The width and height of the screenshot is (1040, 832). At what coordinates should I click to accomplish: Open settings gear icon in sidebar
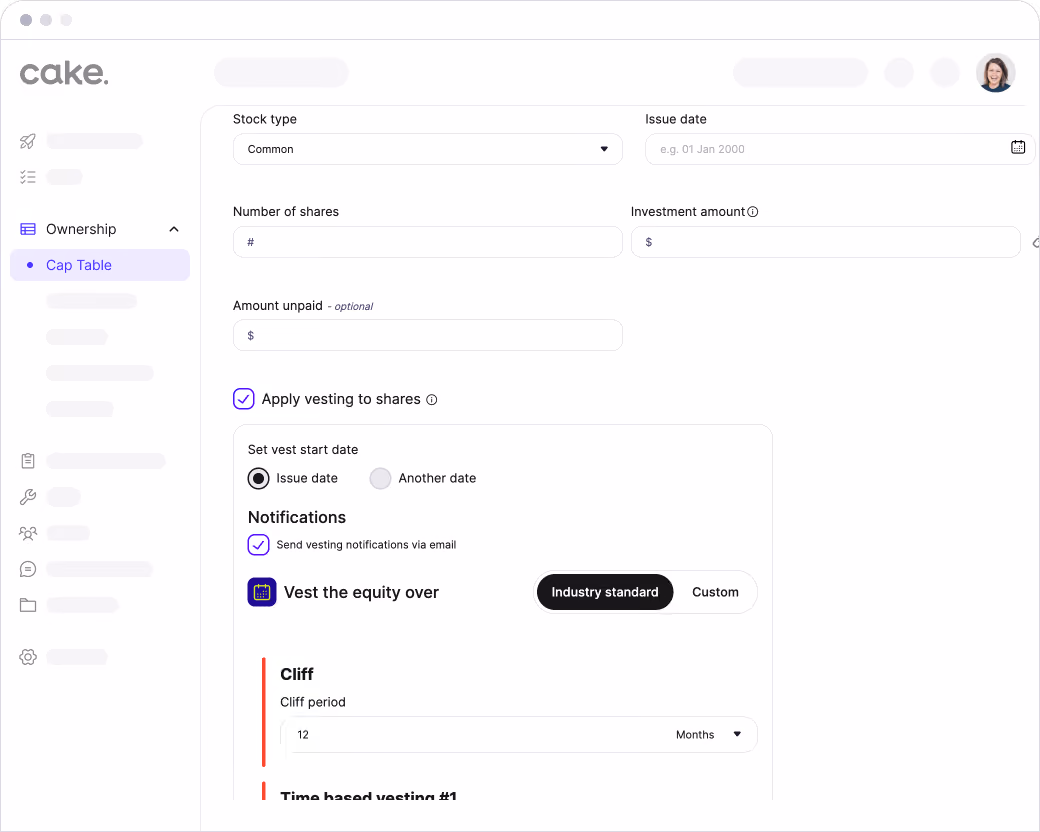tap(28, 657)
